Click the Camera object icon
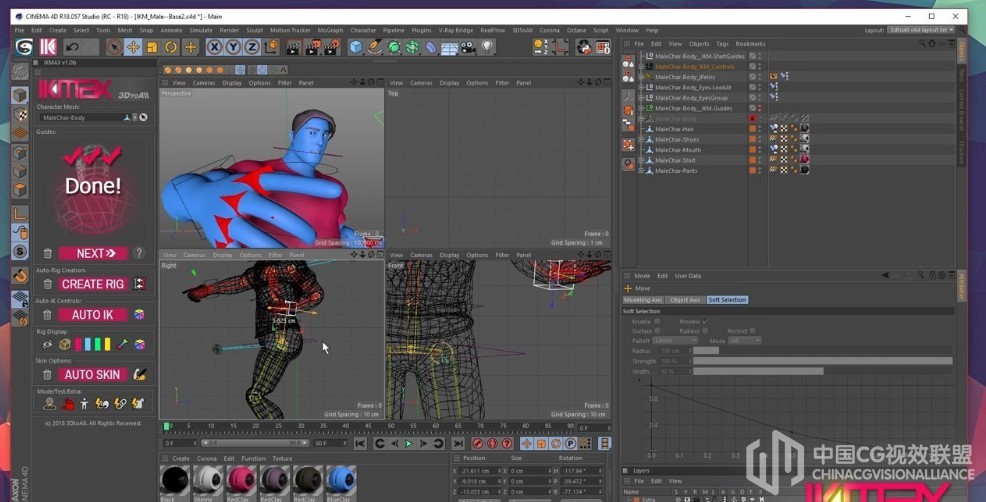This screenshot has height=502, width=986. click(x=468, y=47)
